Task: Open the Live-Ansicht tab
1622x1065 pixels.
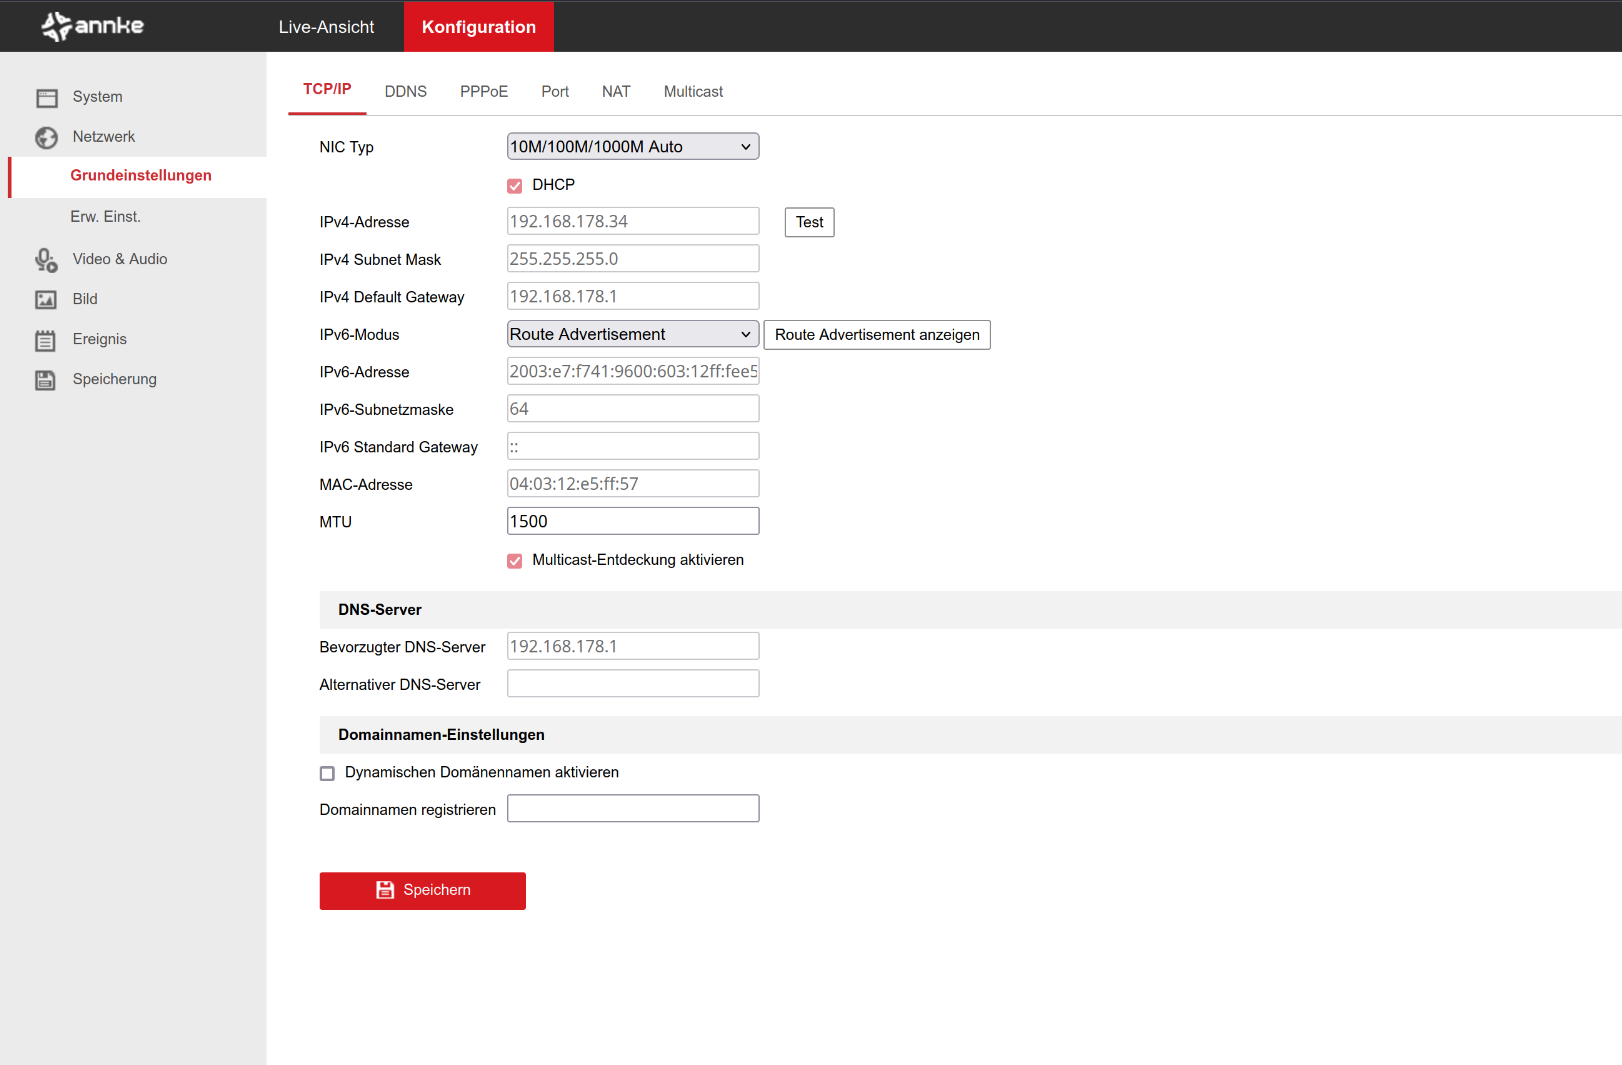Action: (326, 27)
